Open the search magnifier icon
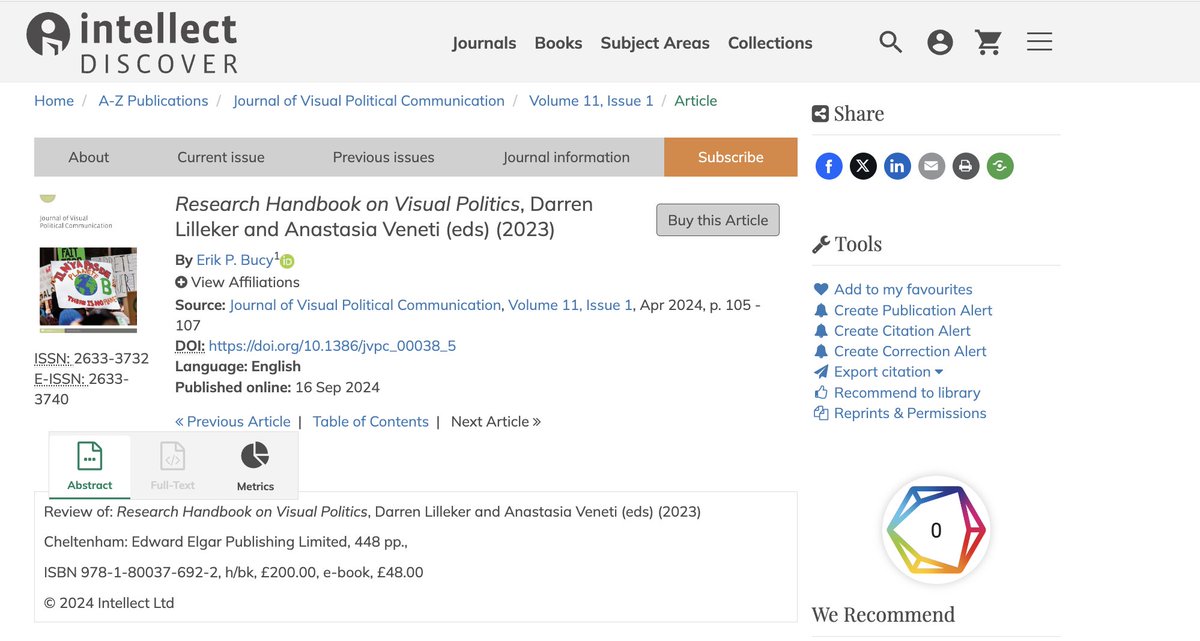Image resolution: width=1200 pixels, height=641 pixels. point(891,42)
